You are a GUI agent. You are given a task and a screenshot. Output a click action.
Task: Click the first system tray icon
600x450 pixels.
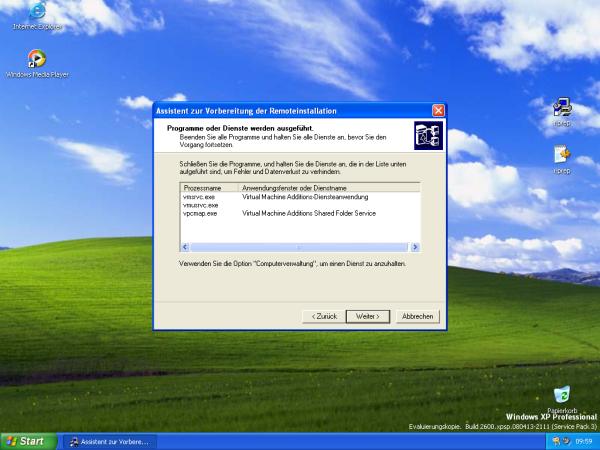(556, 441)
